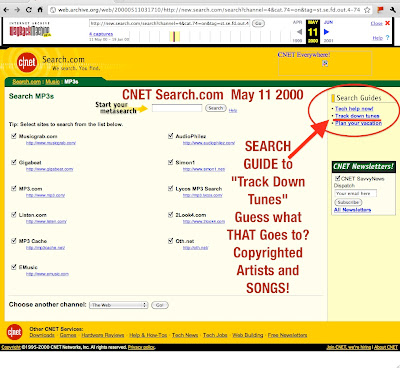Screen dimensions: 400x368
Task: Open Music breadcrumb link
Action: click(53, 82)
